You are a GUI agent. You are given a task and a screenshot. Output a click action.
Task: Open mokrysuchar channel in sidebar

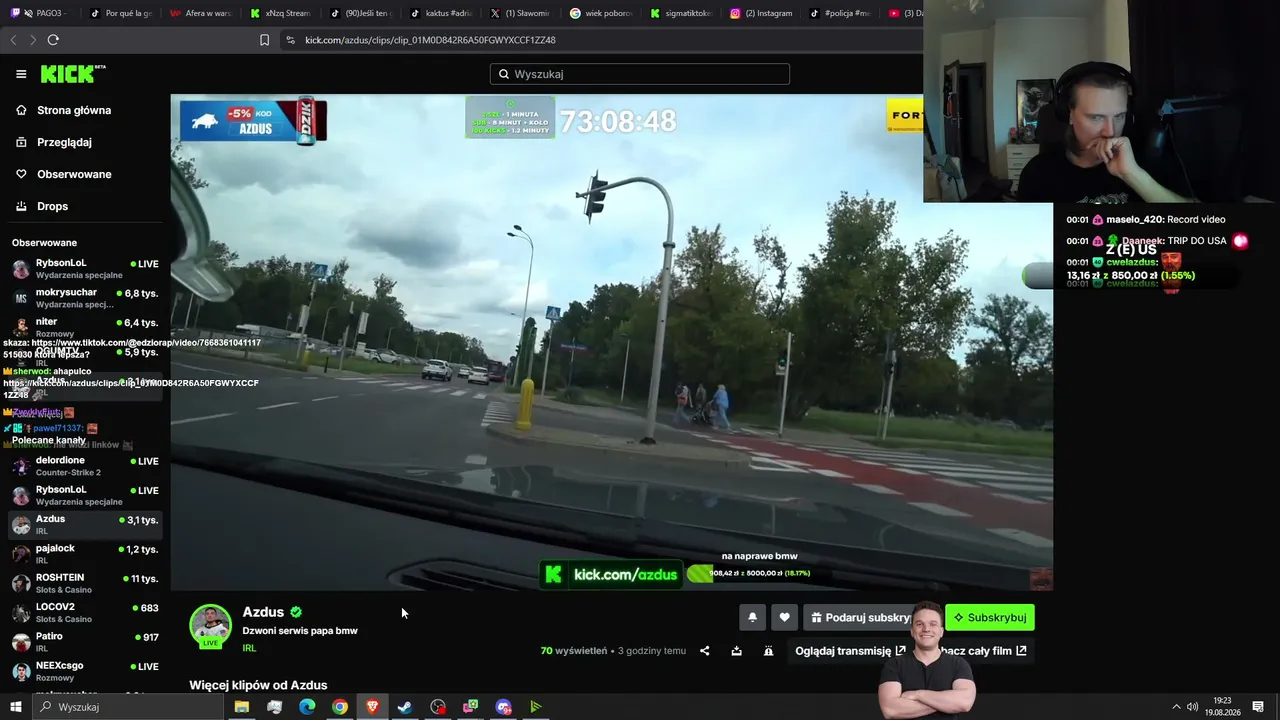85,298
